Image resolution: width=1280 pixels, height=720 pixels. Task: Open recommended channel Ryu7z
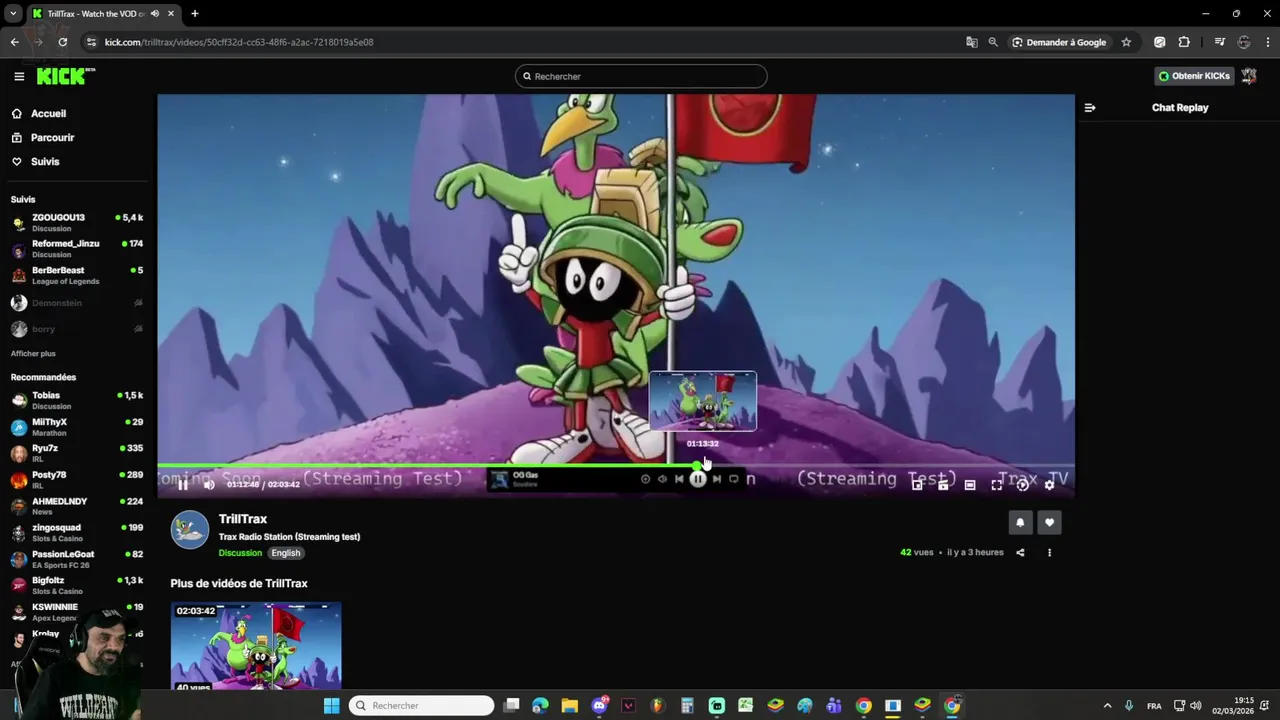click(76, 453)
